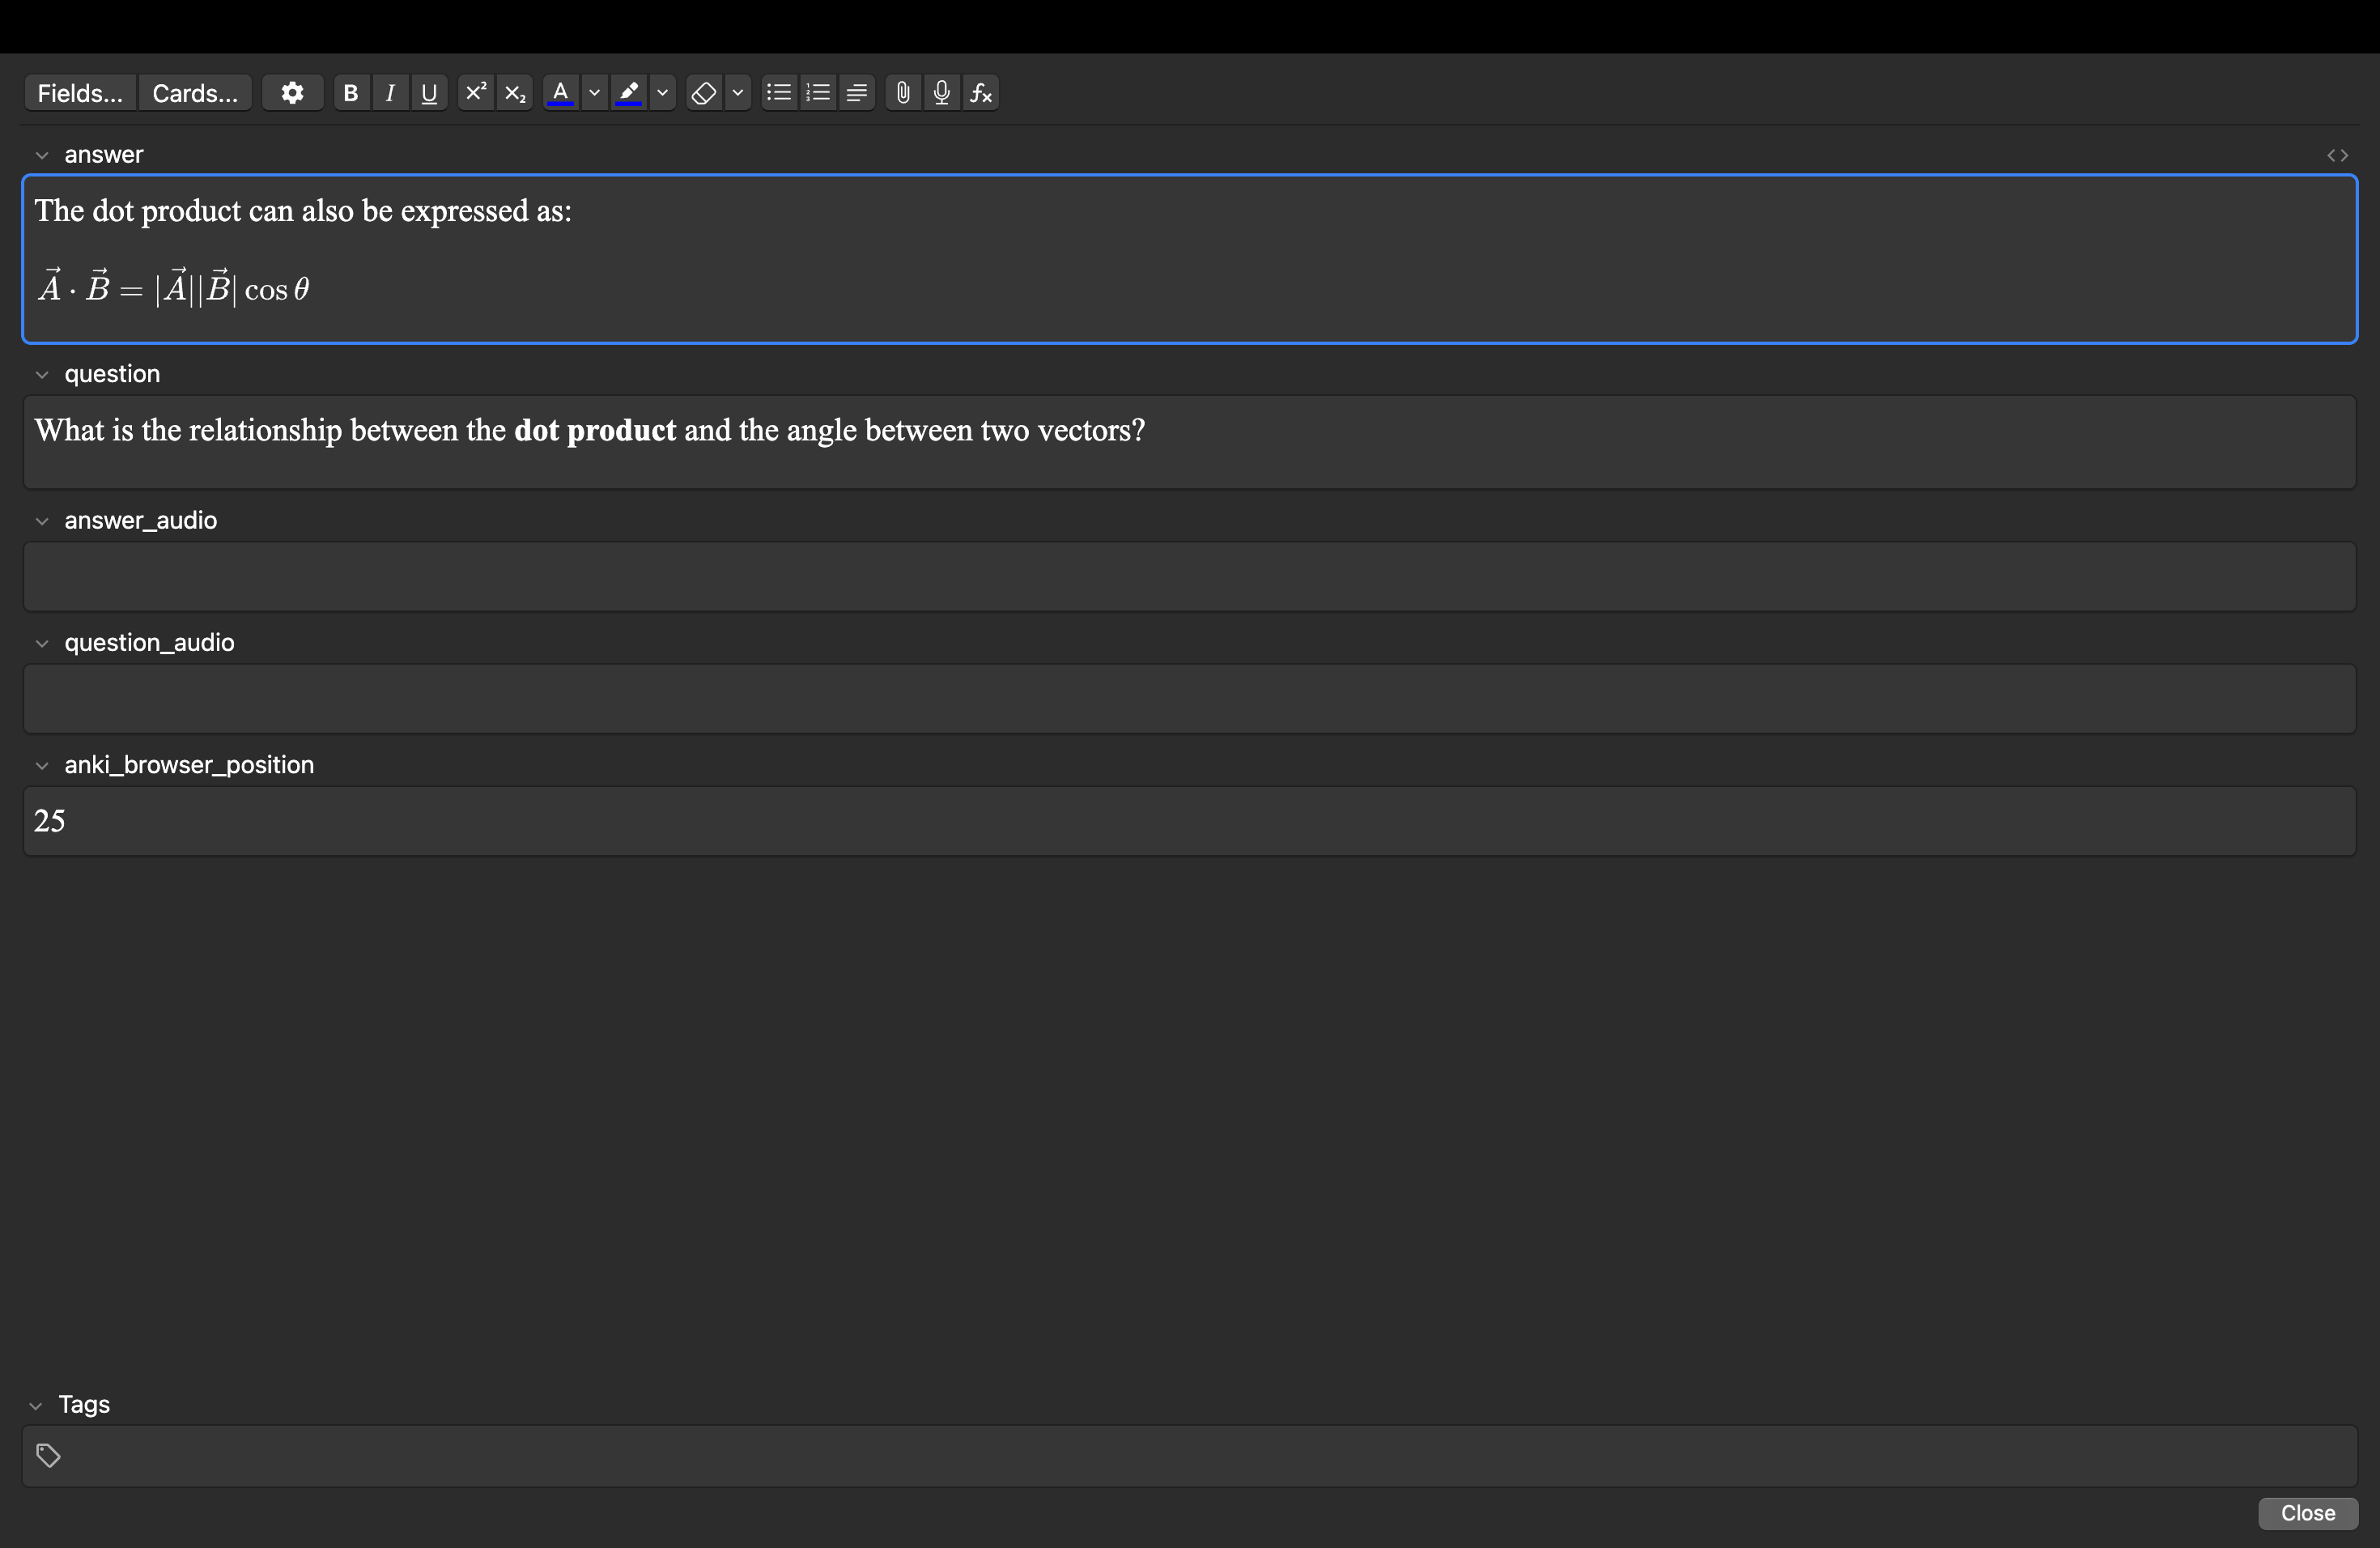
Task: Toggle underline formatting
Action: (x=429, y=93)
